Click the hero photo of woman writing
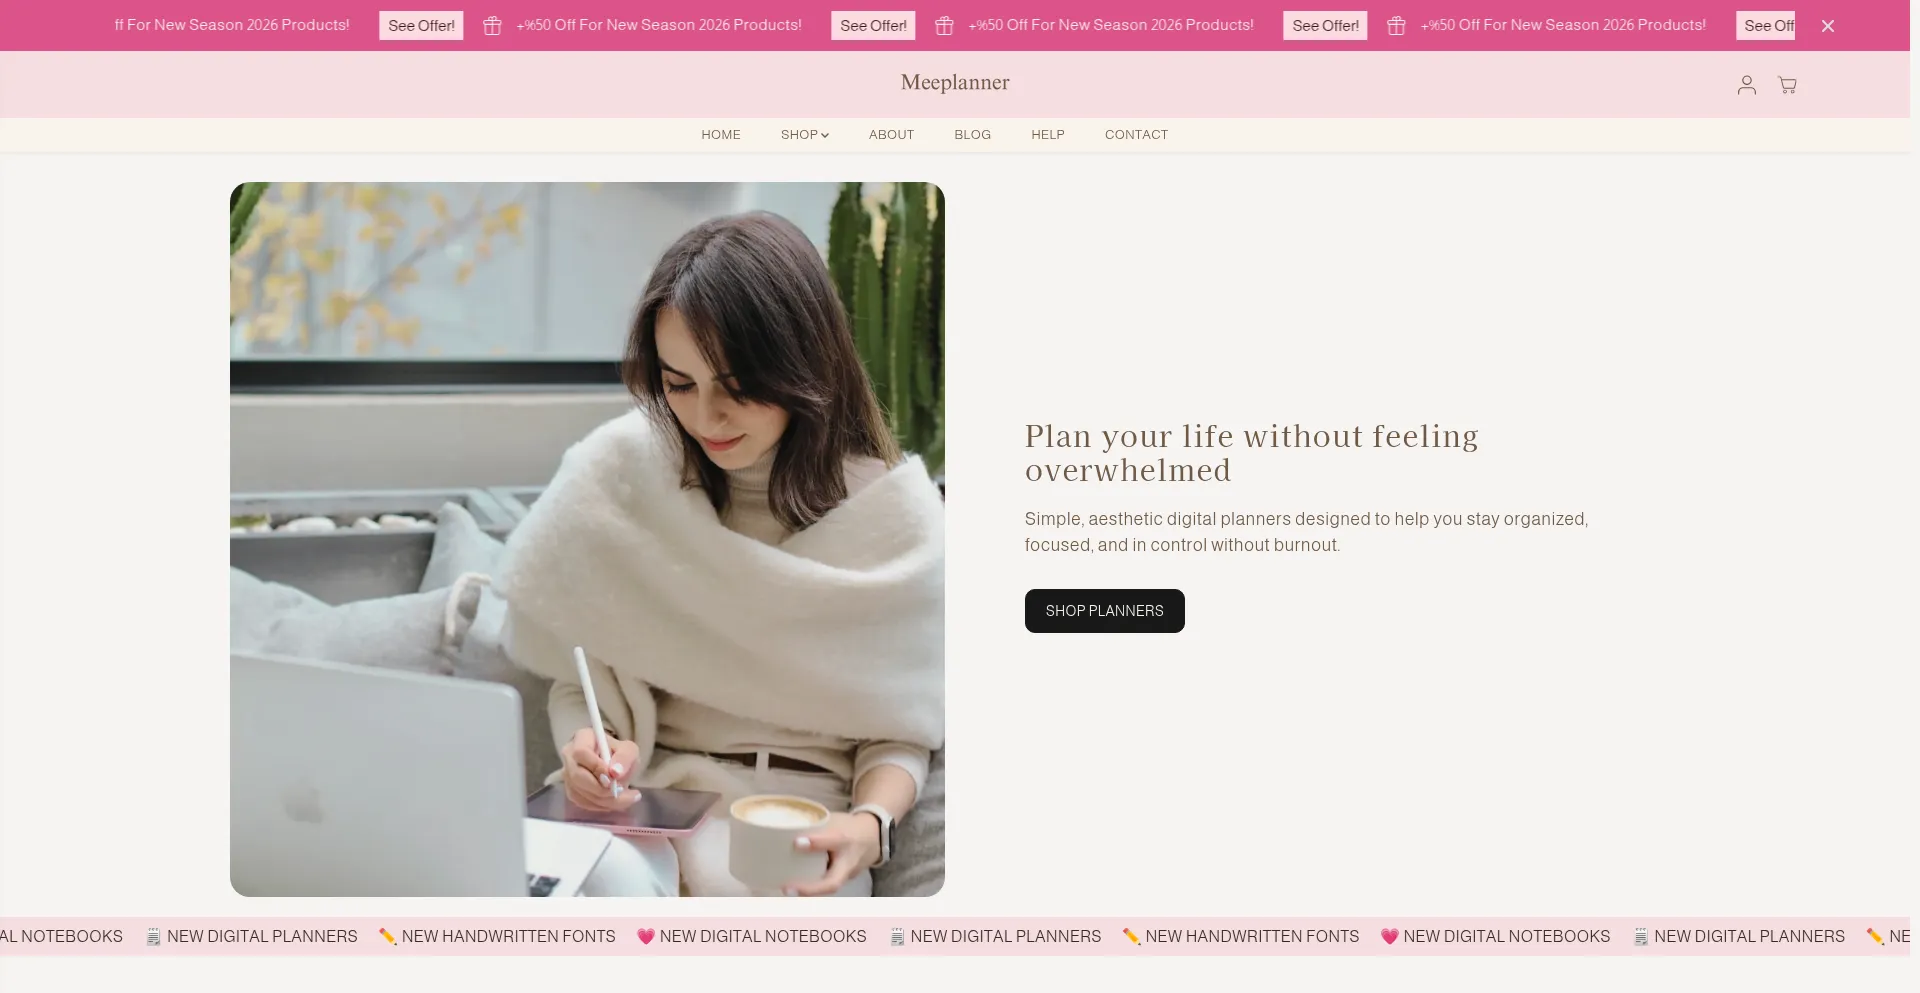 [x=587, y=539]
